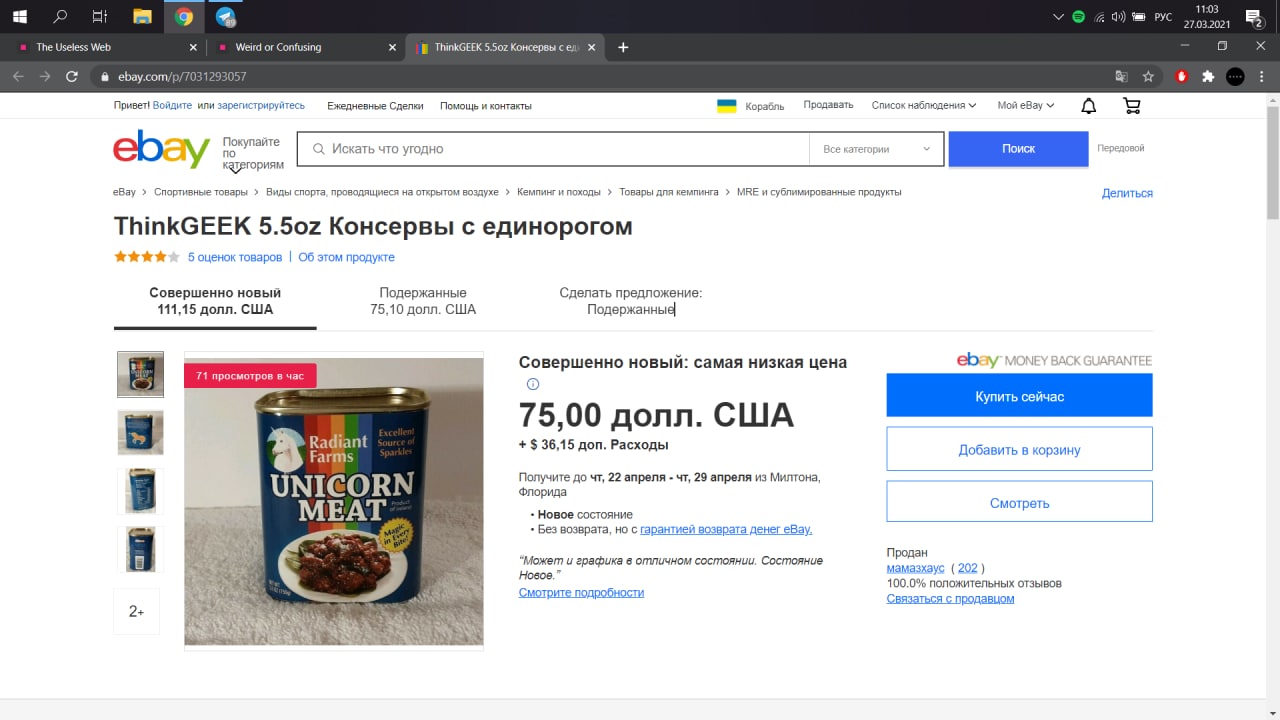Open Daily Deals in top menu

pos(375,106)
